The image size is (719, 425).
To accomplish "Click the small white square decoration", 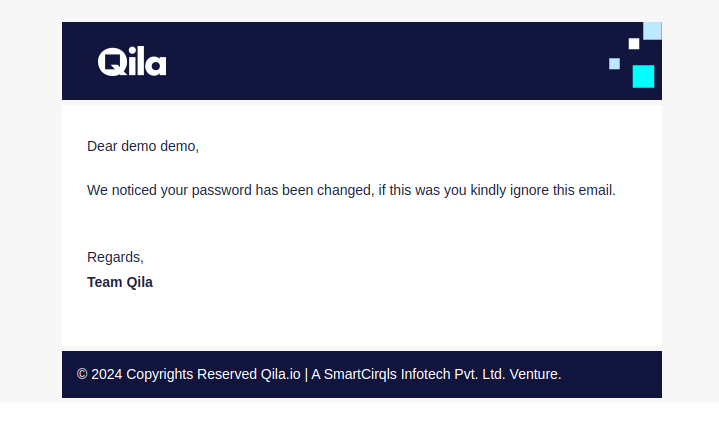I will coord(634,44).
